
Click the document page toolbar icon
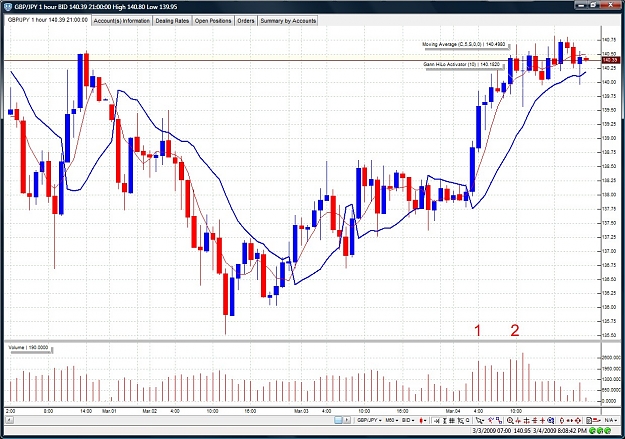(589, 420)
